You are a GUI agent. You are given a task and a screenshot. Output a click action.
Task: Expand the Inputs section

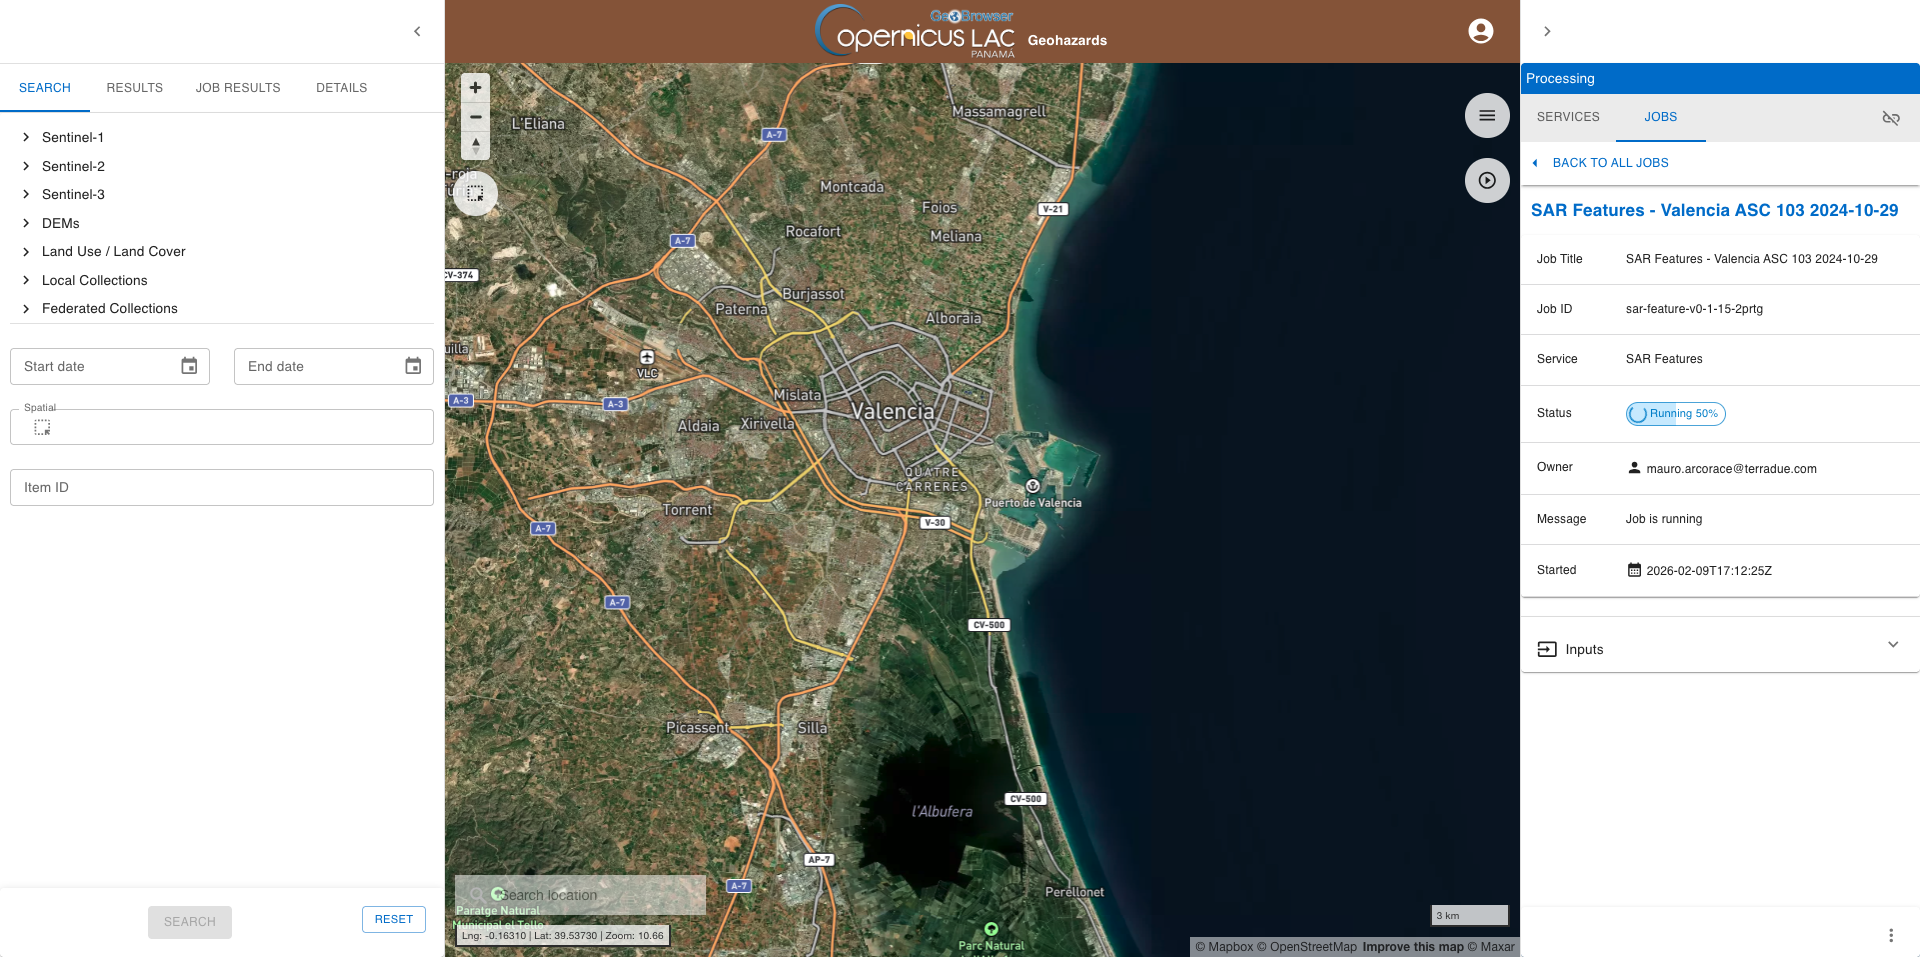point(1892,645)
